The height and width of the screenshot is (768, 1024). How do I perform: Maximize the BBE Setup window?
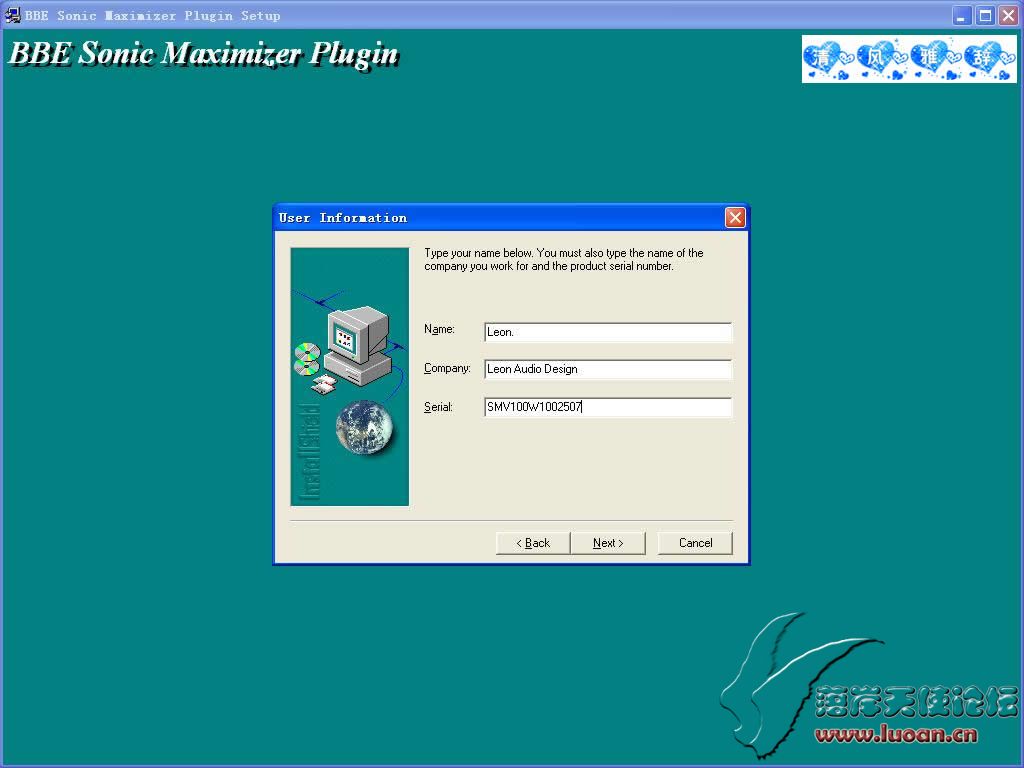point(985,15)
